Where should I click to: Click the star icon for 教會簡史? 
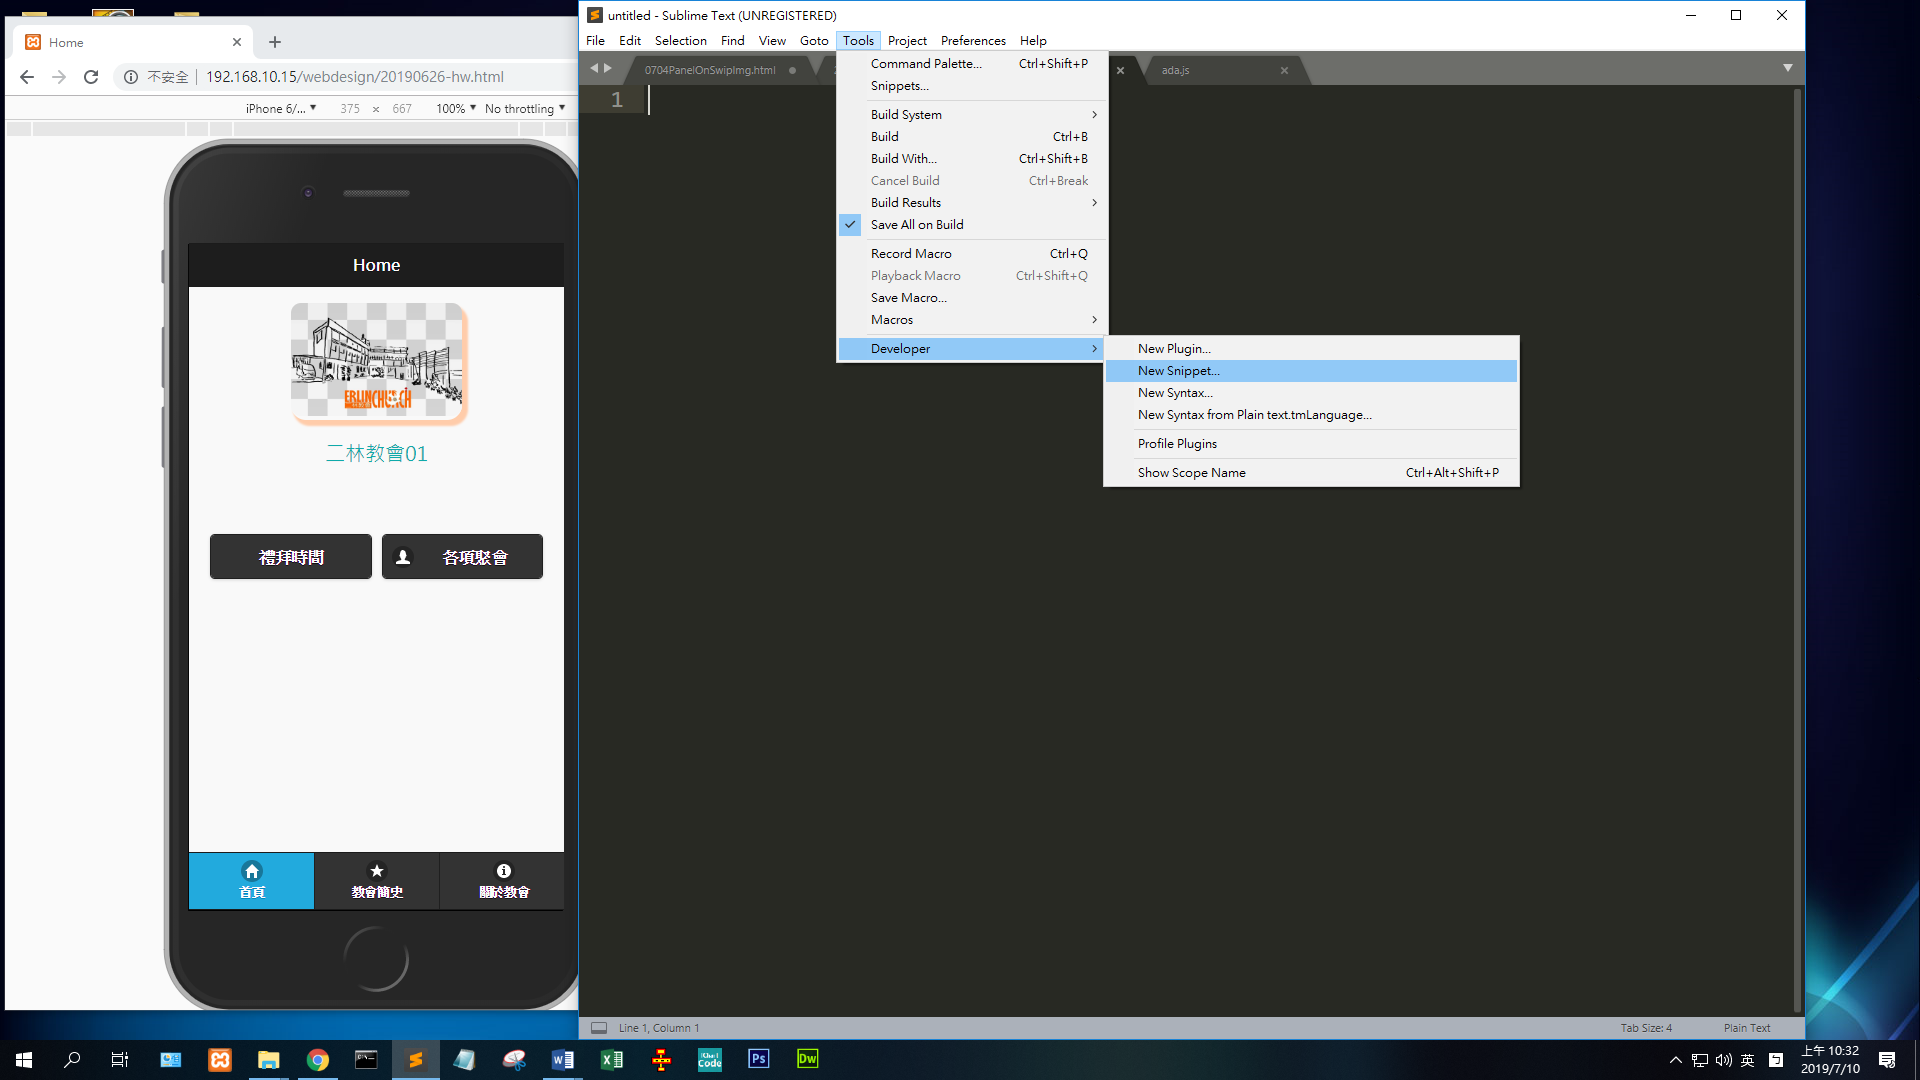[x=377, y=871]
